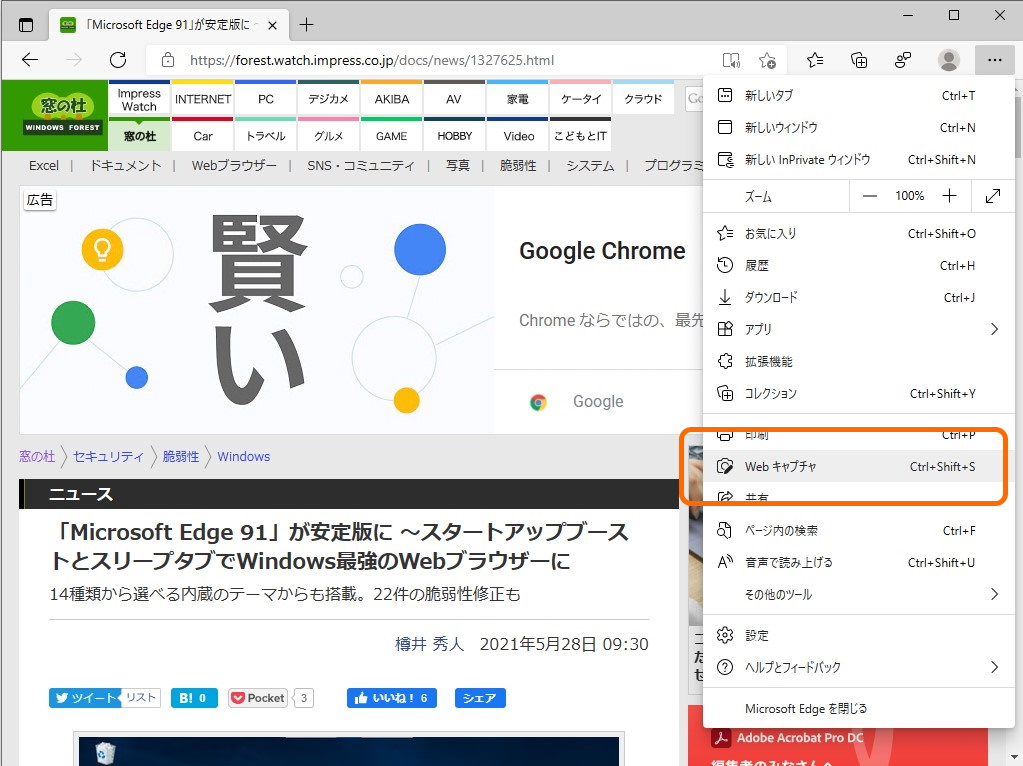Open immersive reader with read aloud icon

(731, 59)
